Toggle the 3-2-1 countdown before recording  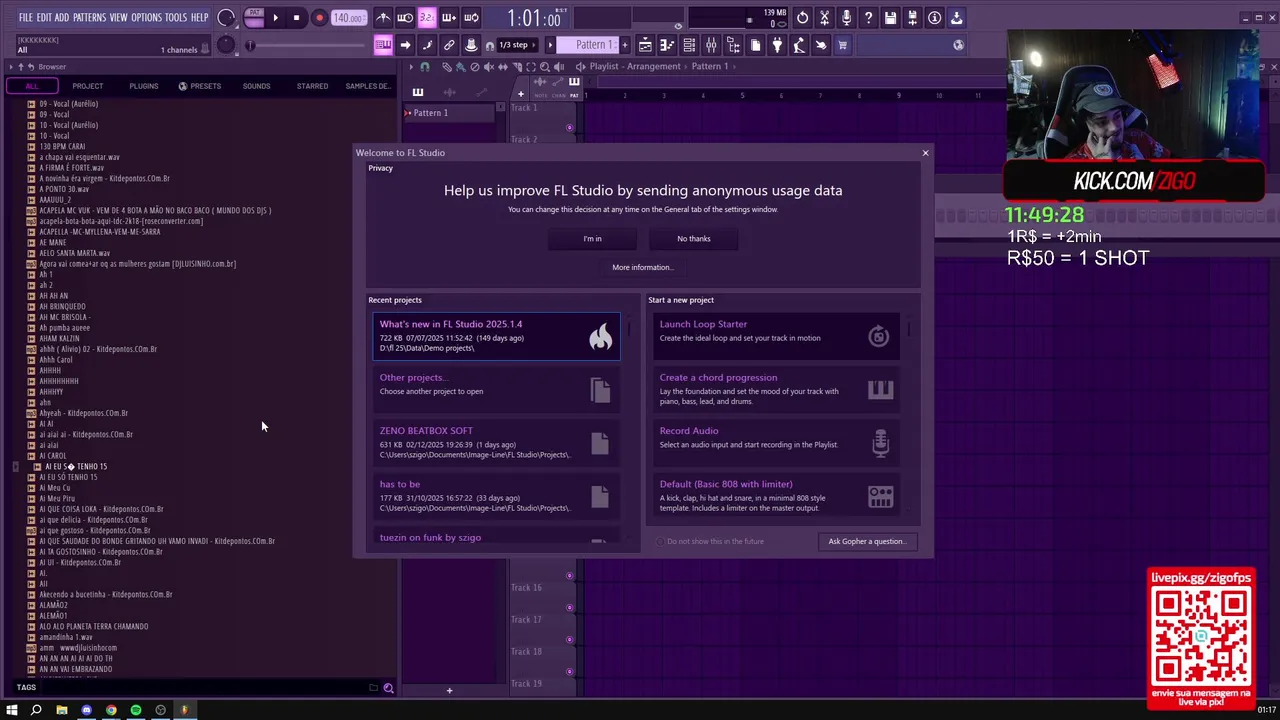tap(427, 18)
